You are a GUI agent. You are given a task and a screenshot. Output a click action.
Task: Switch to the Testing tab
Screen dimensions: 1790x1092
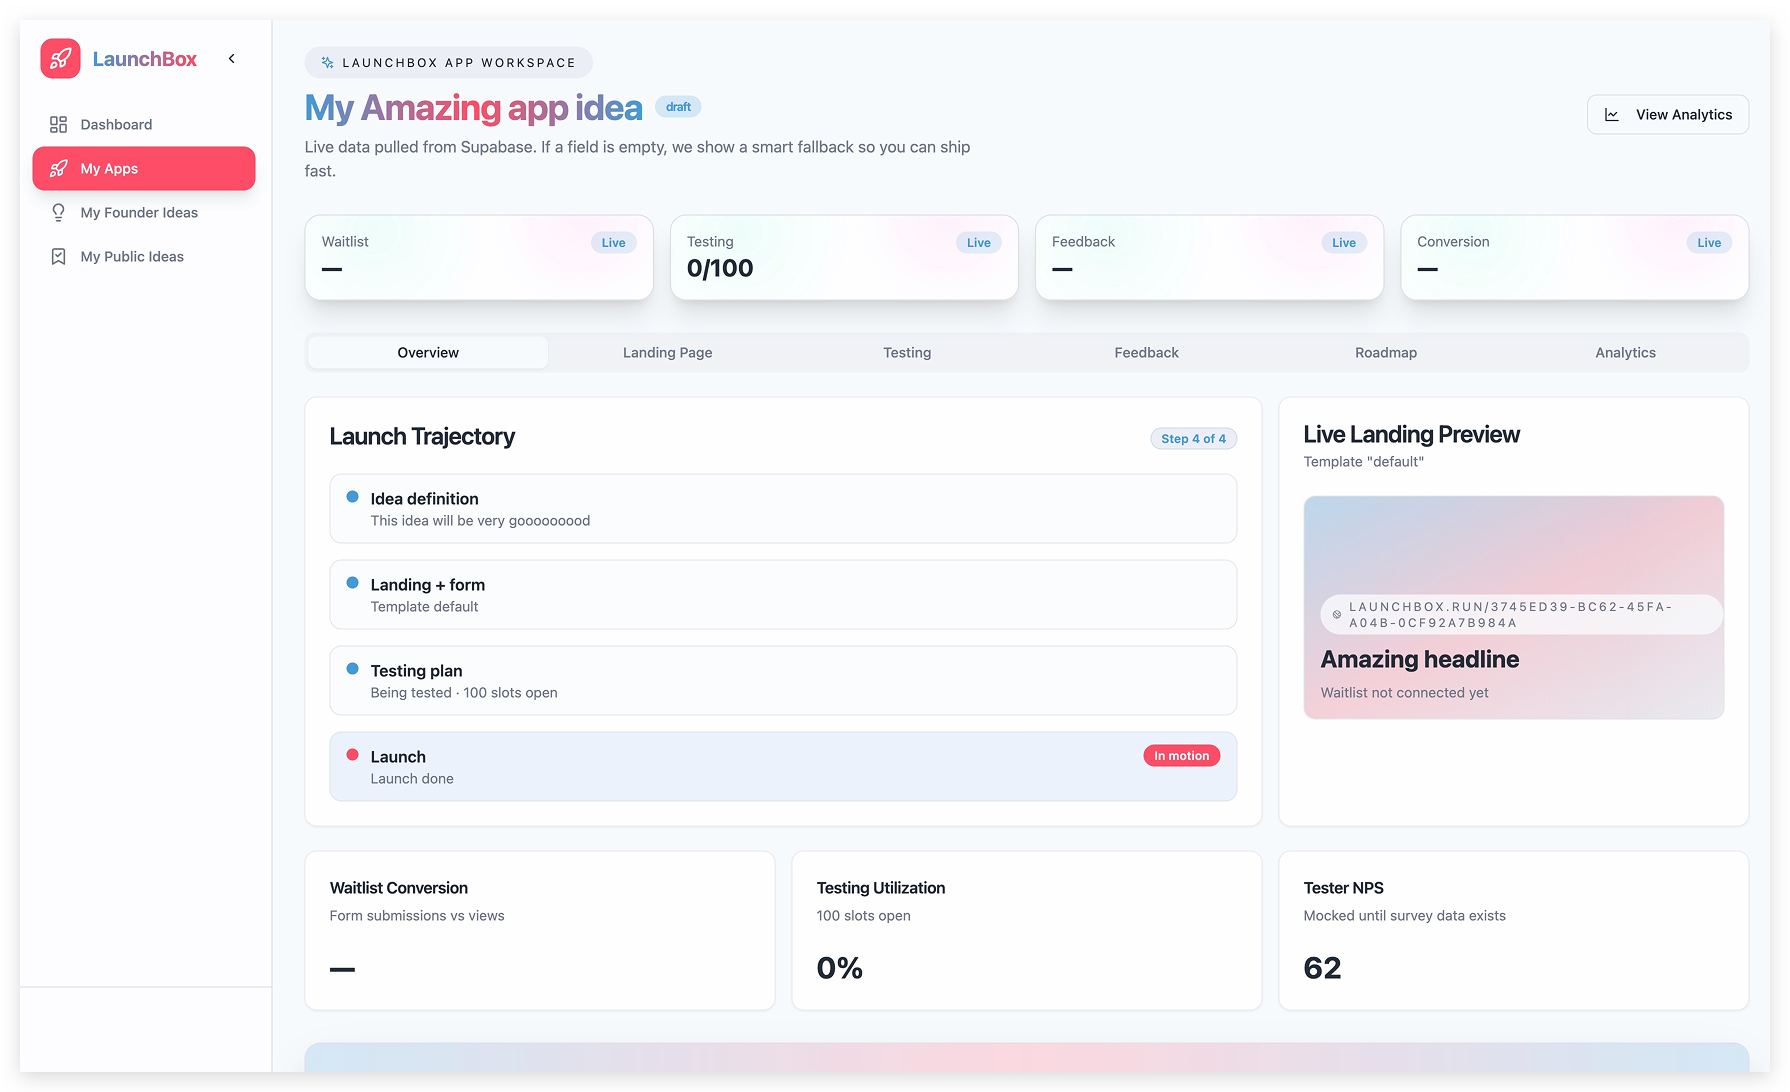[x=907, y=352]
